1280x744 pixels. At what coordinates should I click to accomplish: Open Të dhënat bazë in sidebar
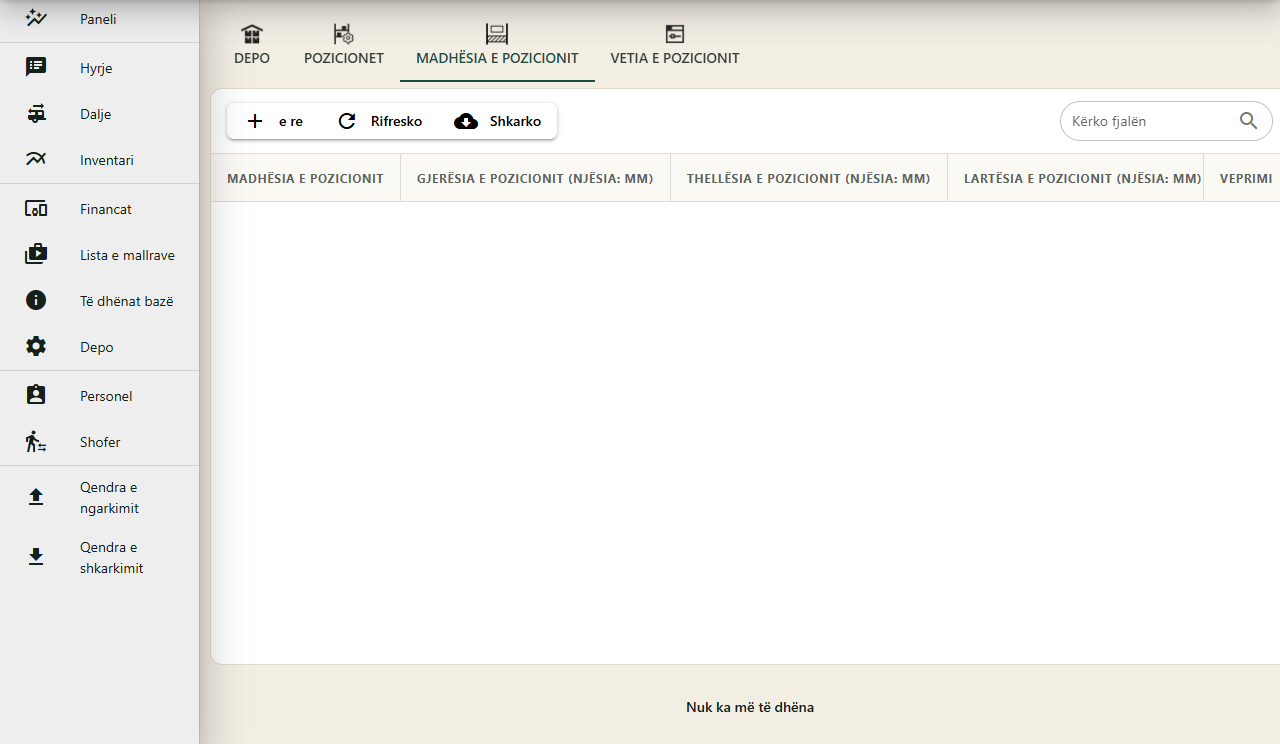[99, 301]
